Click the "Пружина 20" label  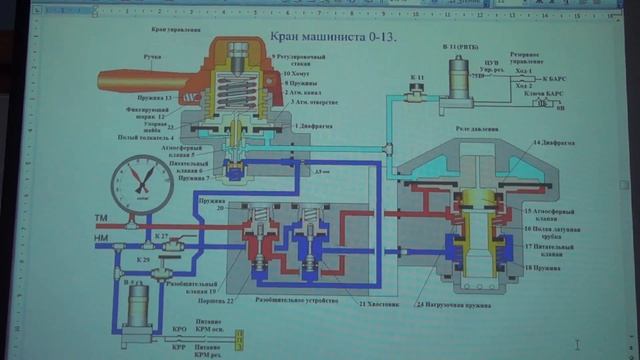pyautogui.click(x=212, y=204)
